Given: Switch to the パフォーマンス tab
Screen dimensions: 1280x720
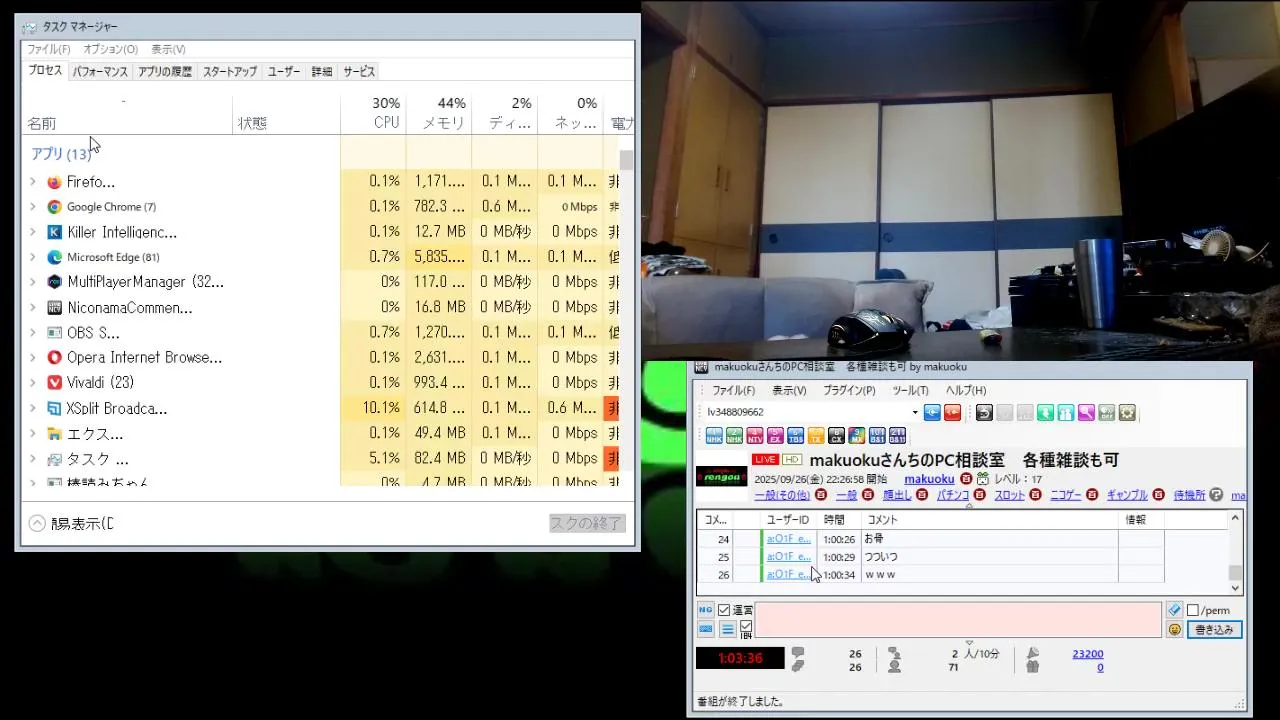Looking at the screenshot, I should (100, 72).
